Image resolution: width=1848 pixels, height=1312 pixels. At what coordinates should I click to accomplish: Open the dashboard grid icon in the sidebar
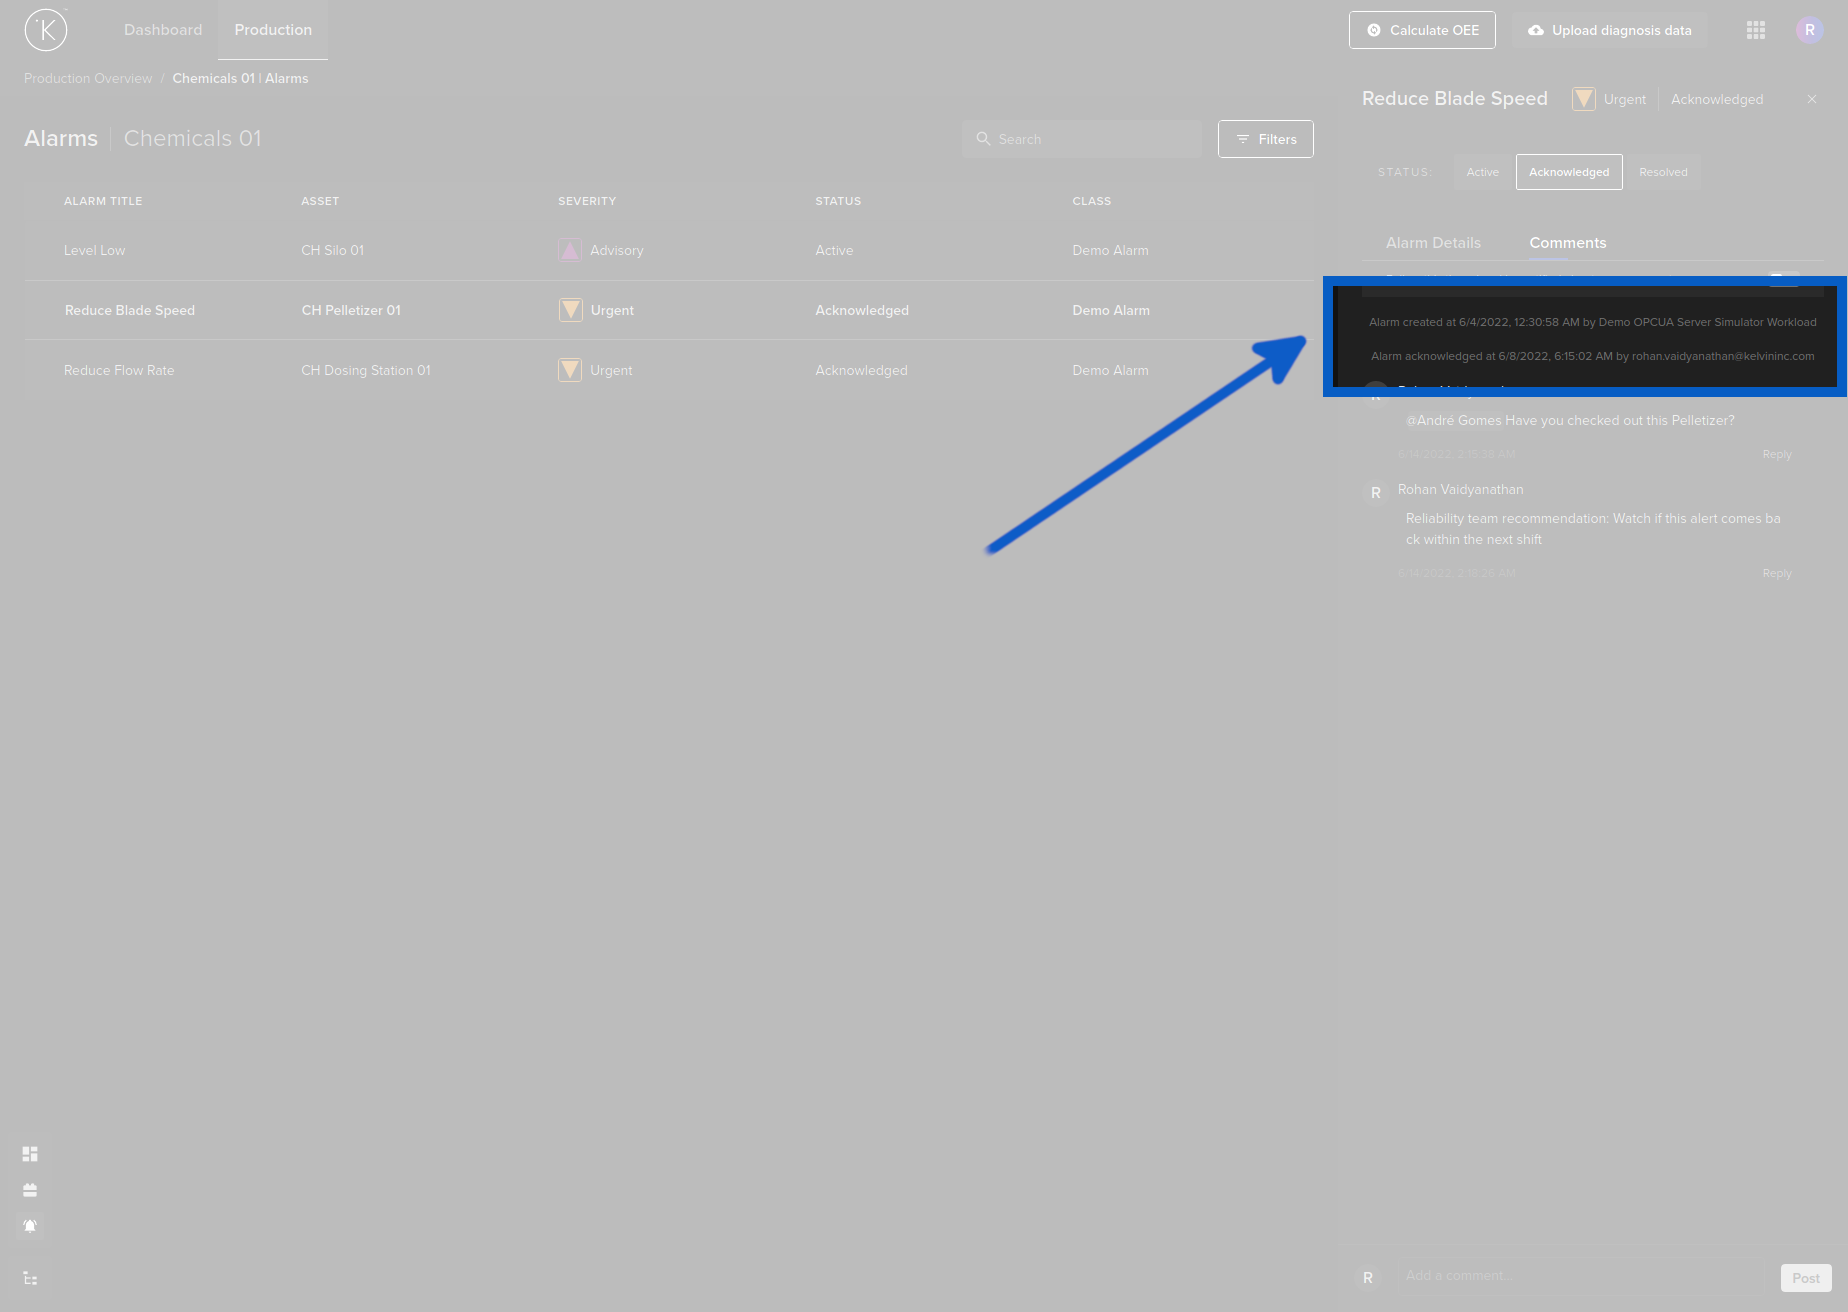click(x=30, y=1154)
